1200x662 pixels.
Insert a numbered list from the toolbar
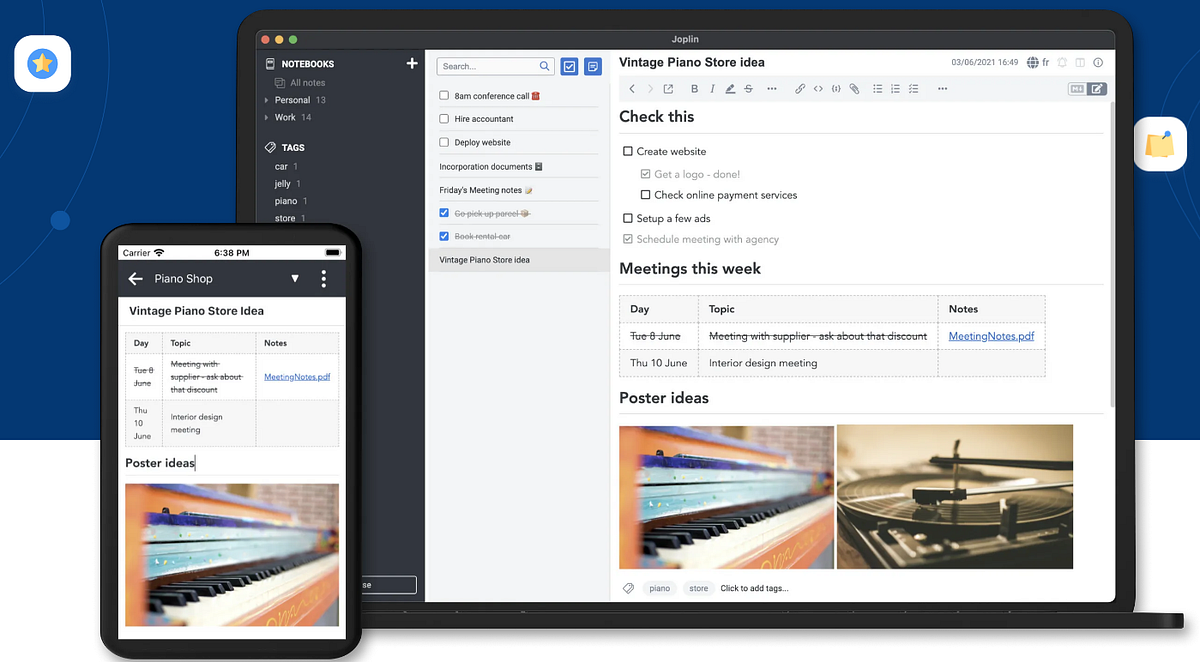pyautogui.click(x=895, y=88)
